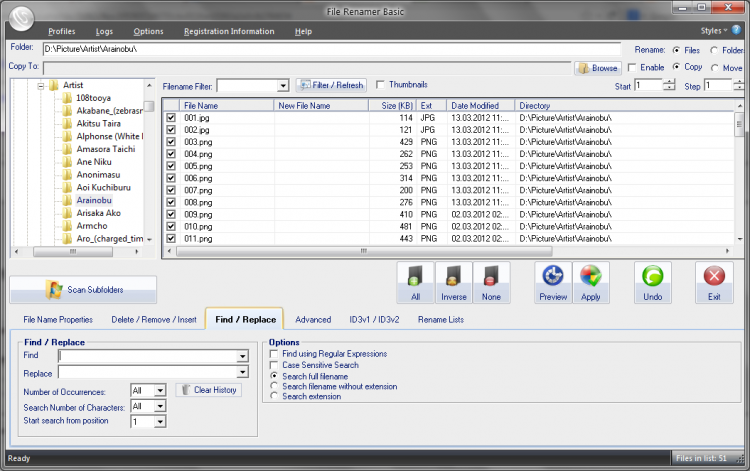Click the Preview icon button
The height and width of the screenshot is (471, 750).
tap(552, 282)
